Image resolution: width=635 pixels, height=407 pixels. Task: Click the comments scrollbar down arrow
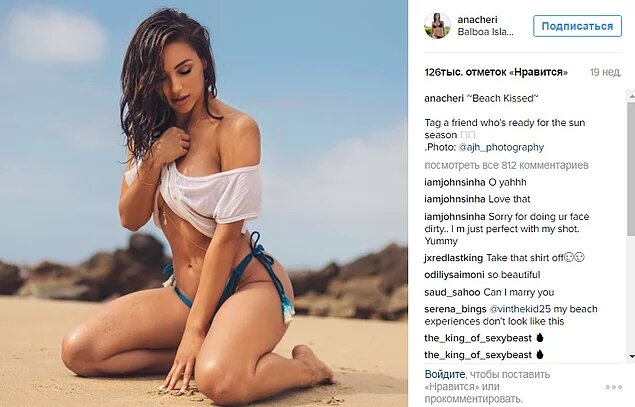[631, 356]
